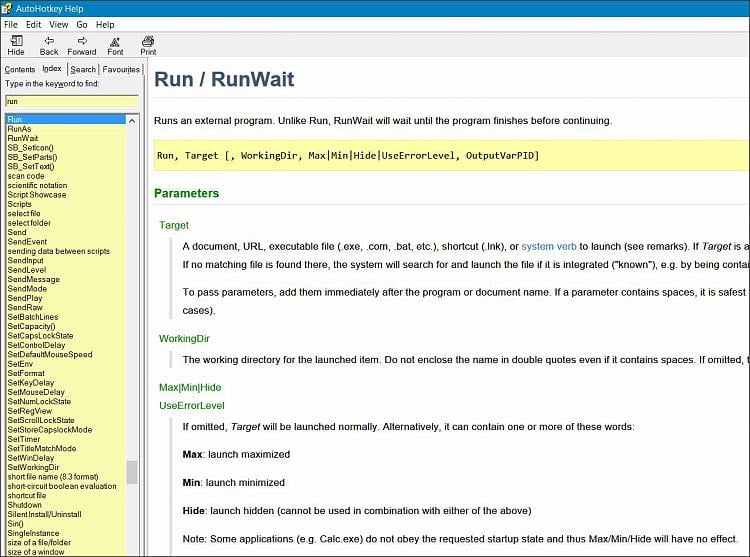Select 'SetMouseDelay' index entry
750x557 pixels.
click(36, 392)
